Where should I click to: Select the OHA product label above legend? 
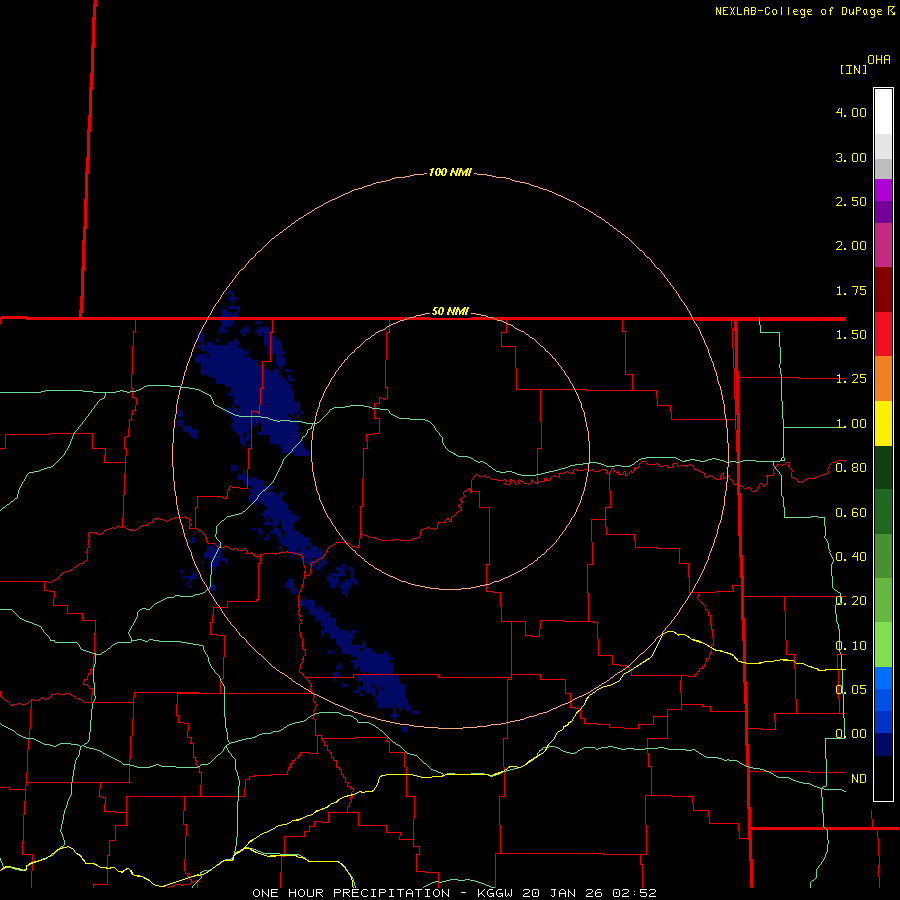pos(879,60)
